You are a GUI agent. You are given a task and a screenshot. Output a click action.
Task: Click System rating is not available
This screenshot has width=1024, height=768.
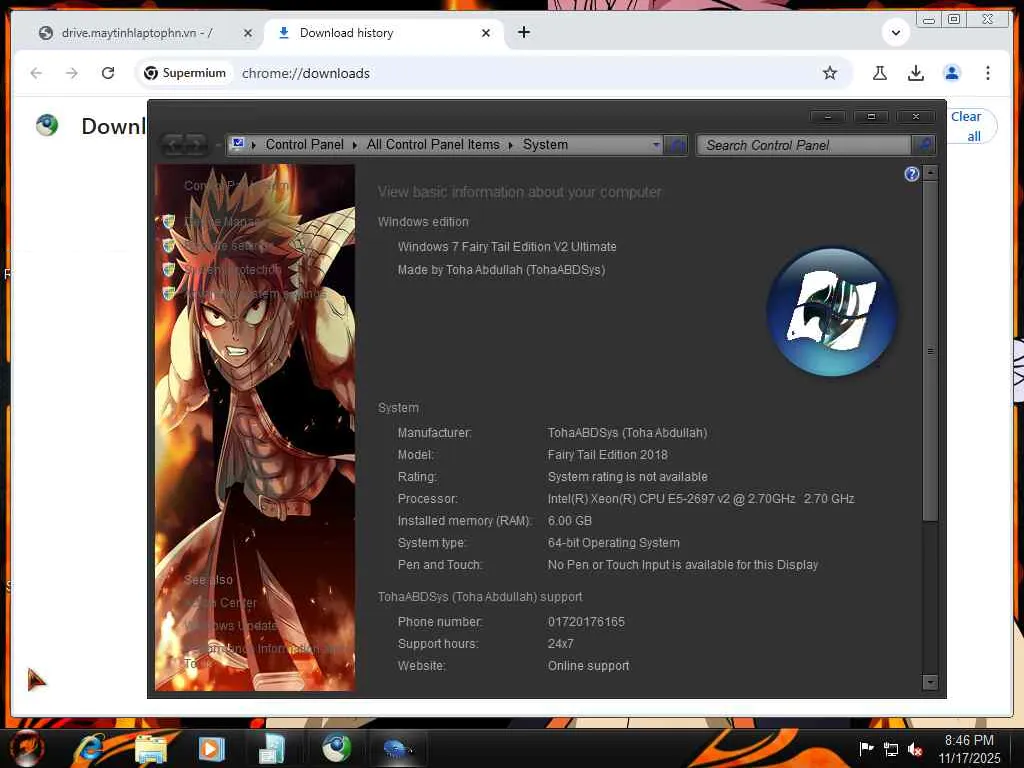628,477
